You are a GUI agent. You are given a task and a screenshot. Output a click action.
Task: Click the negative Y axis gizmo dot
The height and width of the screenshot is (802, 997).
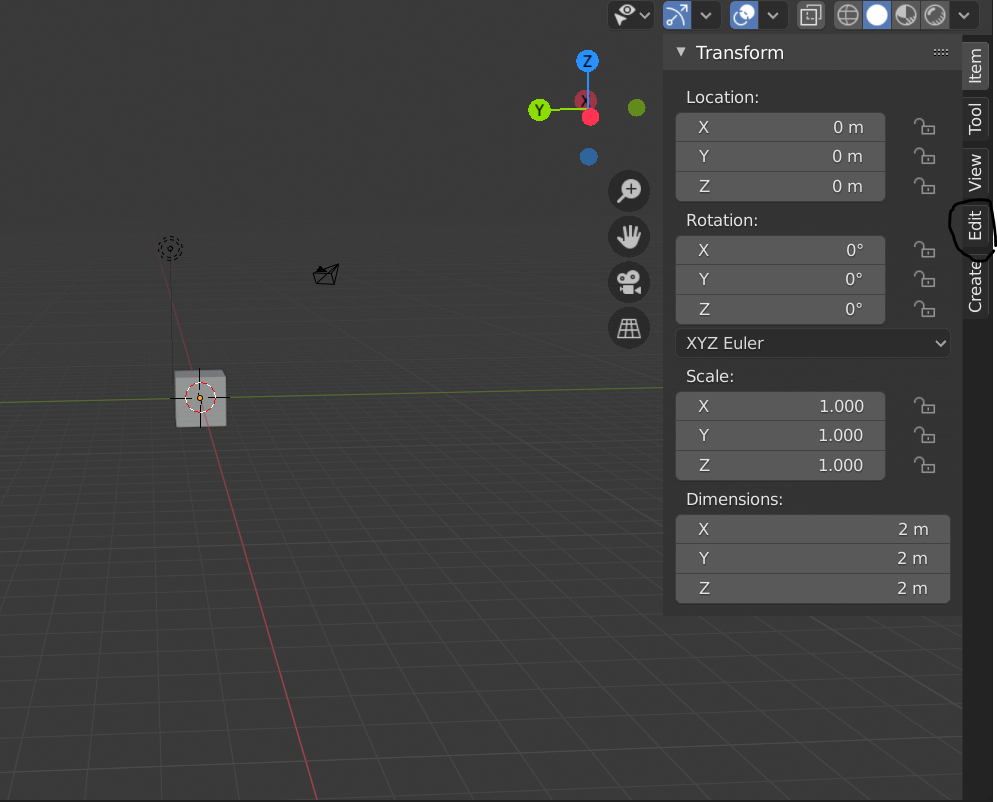(x=636, y=108)
